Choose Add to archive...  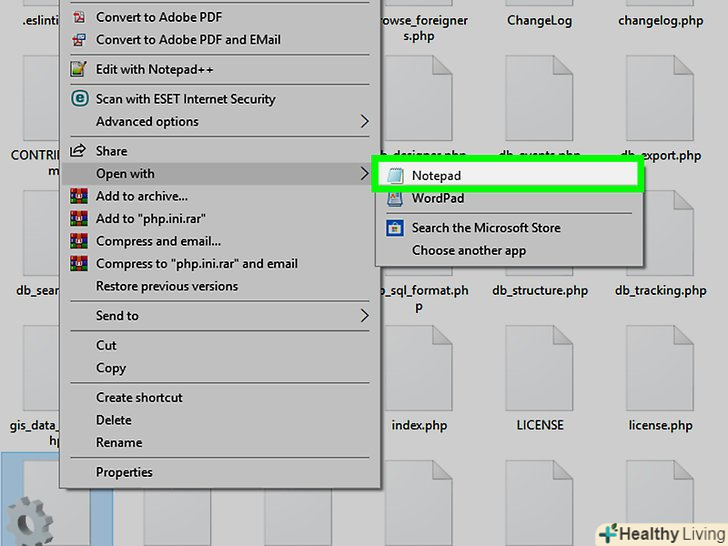220,196
